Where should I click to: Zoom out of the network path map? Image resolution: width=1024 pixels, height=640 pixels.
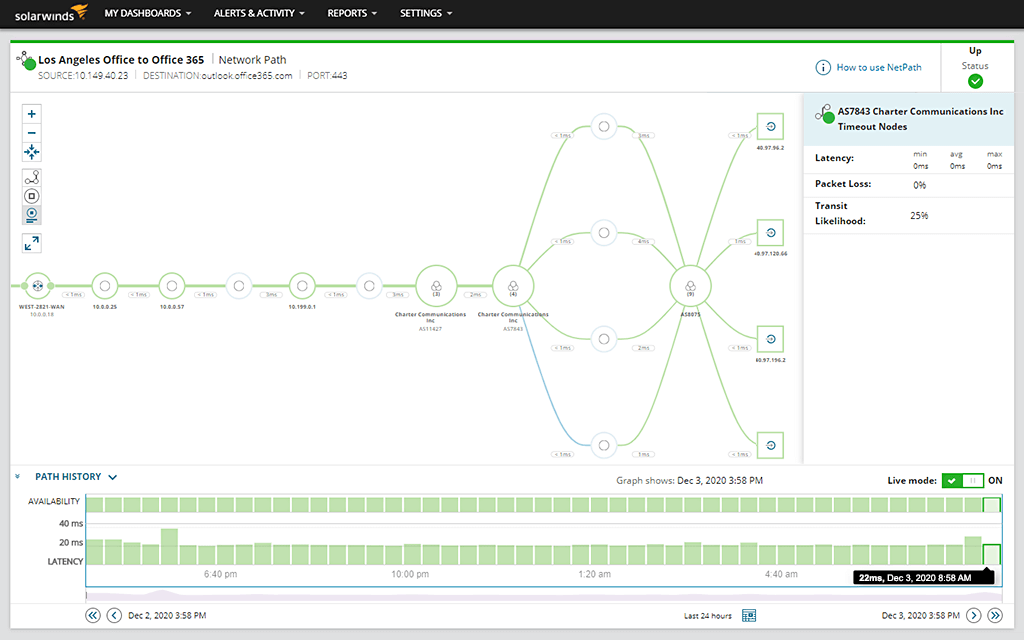[x=31, y=133]
